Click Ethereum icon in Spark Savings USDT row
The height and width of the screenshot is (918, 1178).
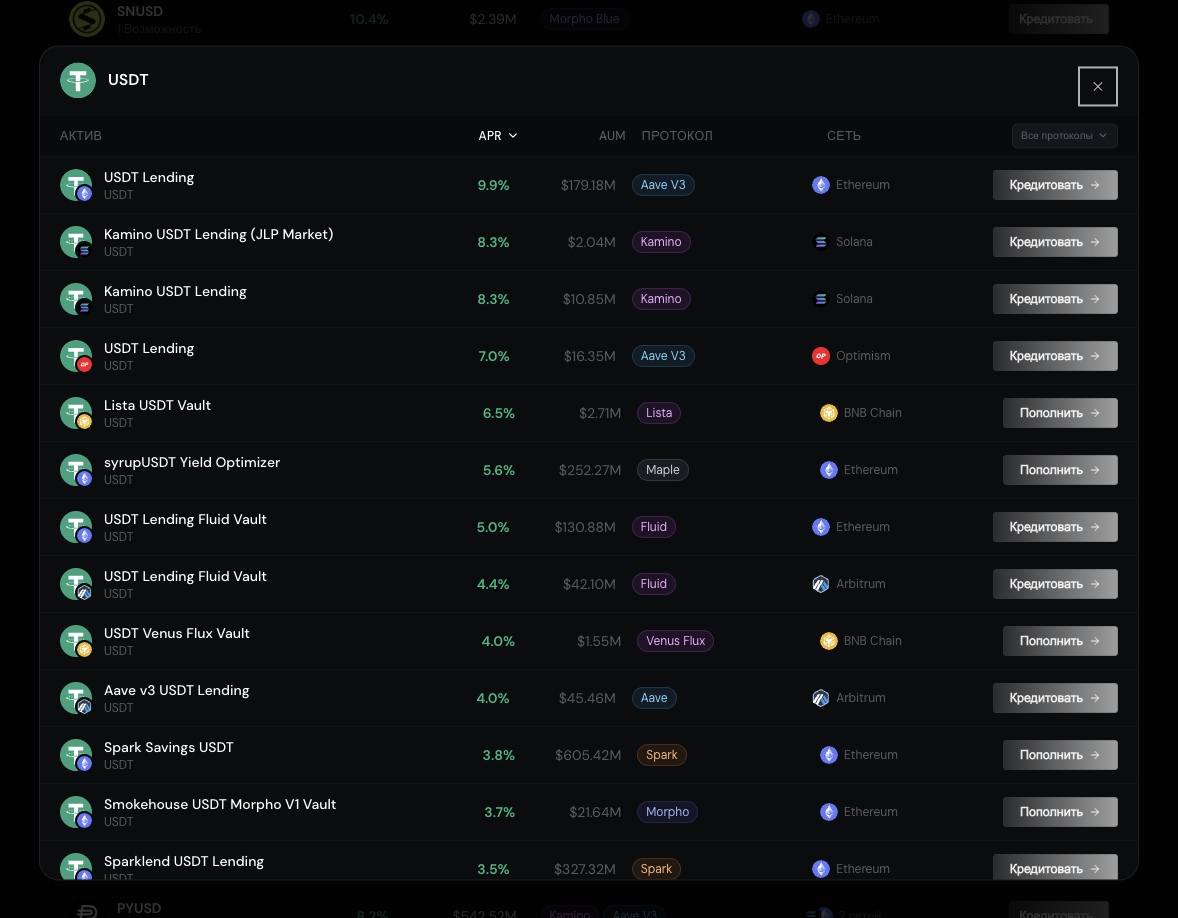coord(829,755)
